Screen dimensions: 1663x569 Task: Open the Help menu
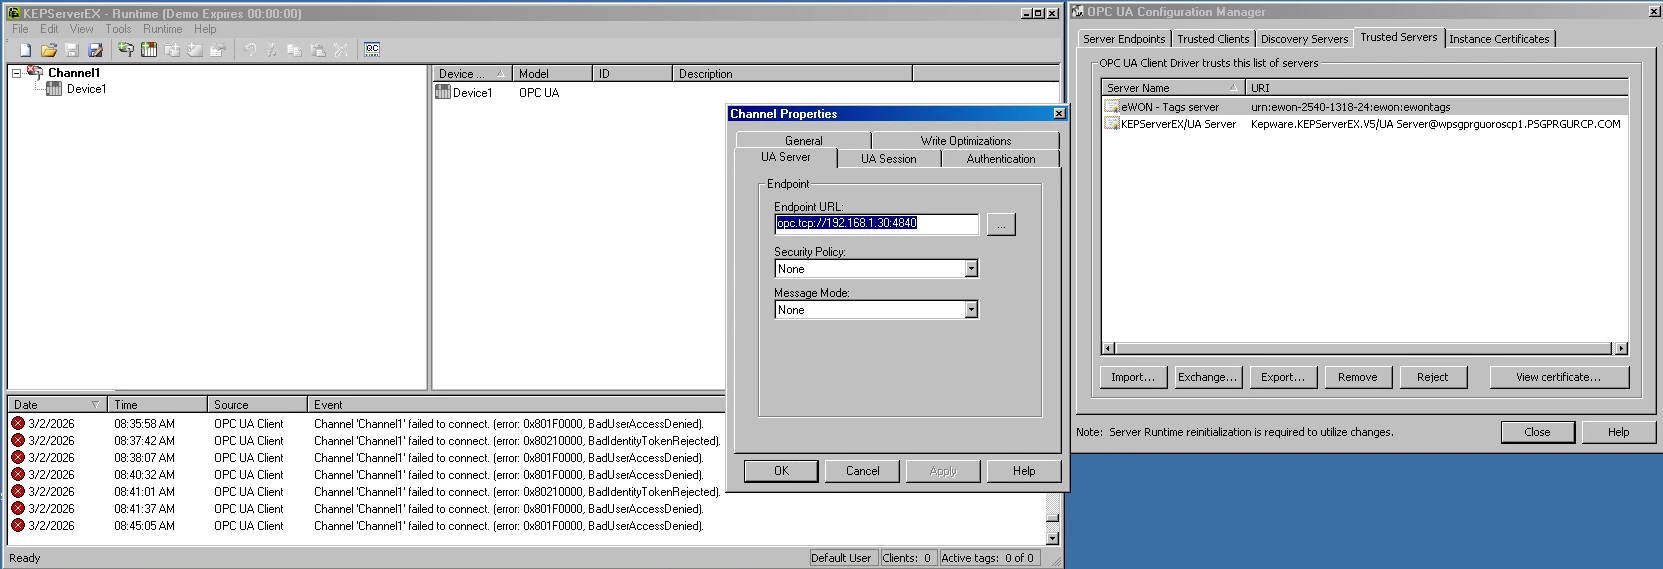(x=205, y=29)
